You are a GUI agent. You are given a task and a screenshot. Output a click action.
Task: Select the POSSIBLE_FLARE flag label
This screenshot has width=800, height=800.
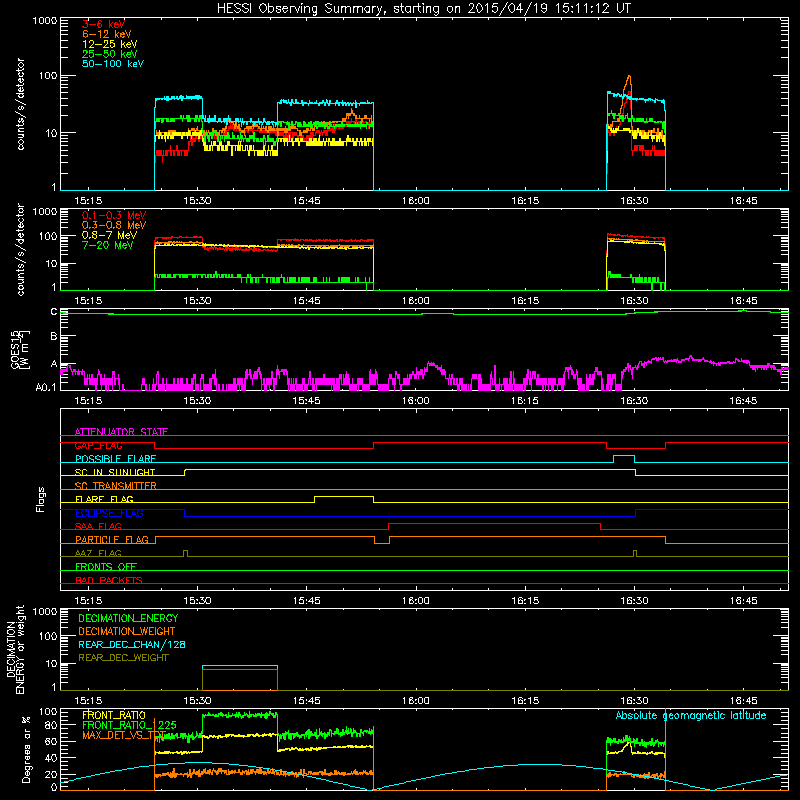[x=115, y=459]
